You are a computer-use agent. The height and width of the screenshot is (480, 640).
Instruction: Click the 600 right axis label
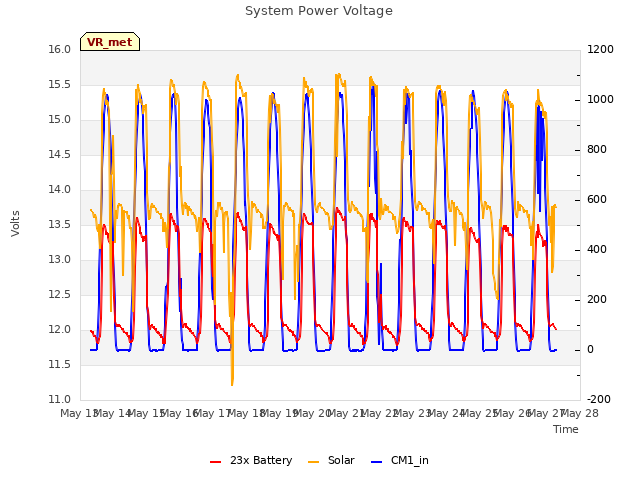(x=597, y=200)
